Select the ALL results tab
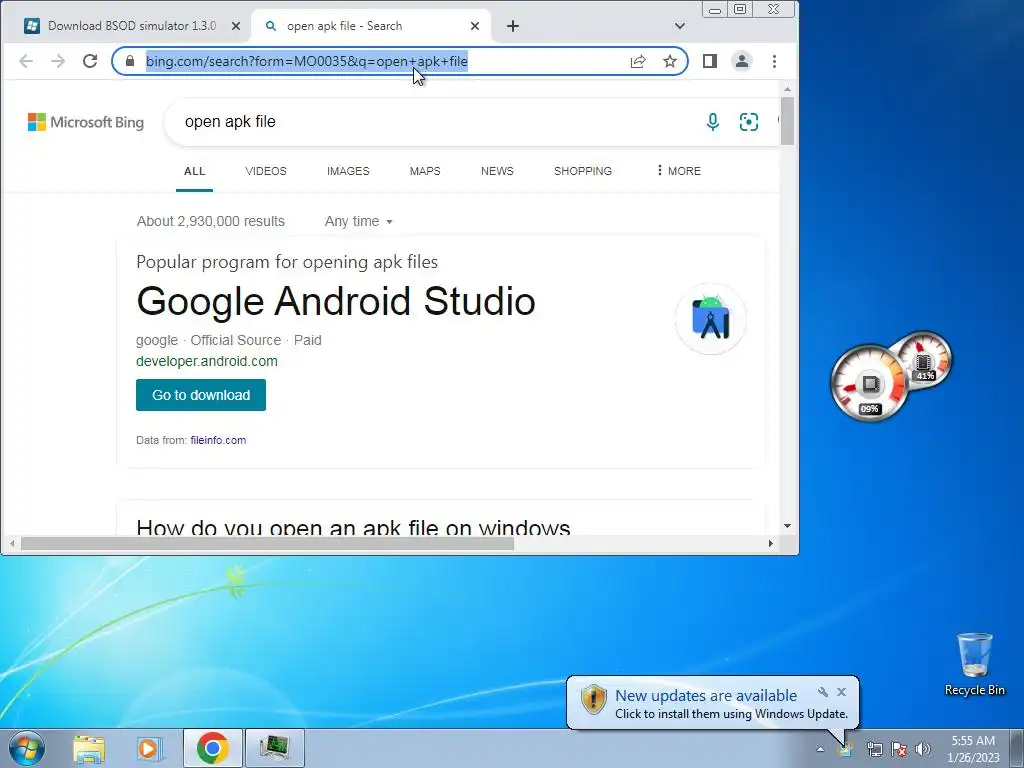1024x768 pixels. [x=195, y=171]
